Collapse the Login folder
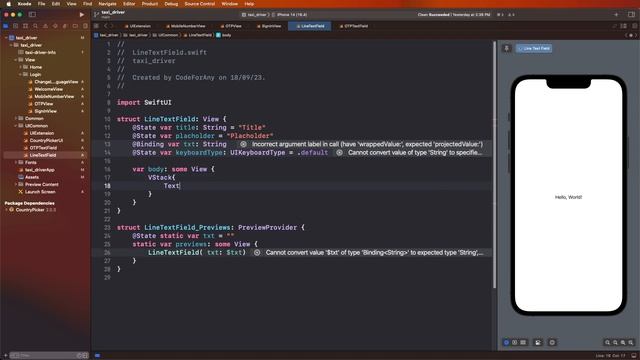Screen dimensions: 640x360 click(20, 74)
